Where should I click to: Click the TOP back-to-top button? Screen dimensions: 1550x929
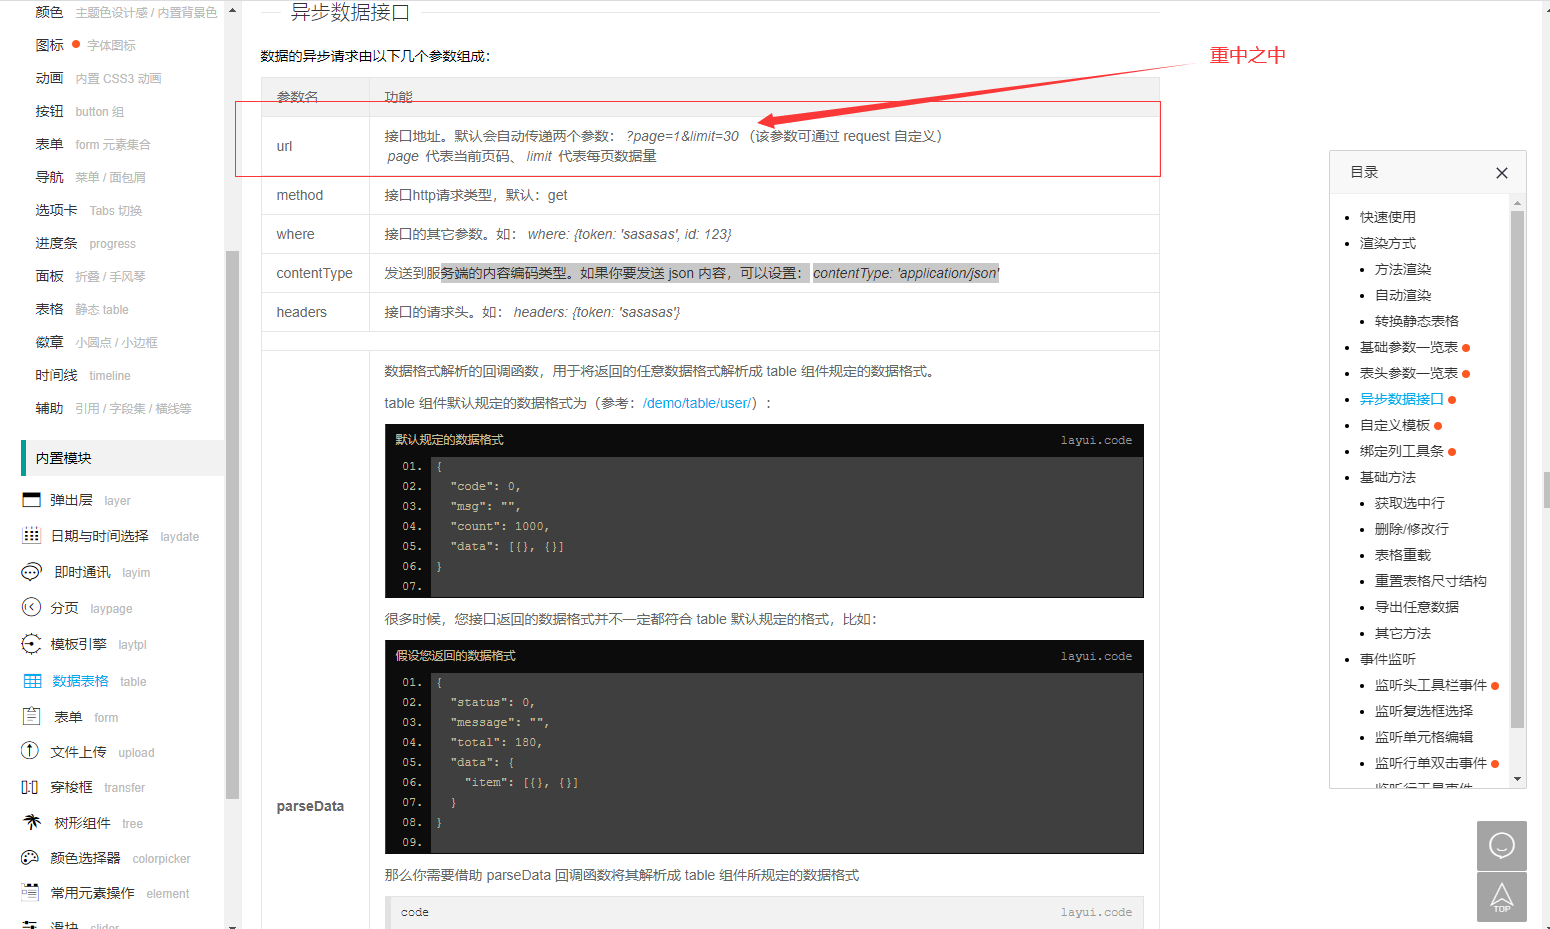1501,897
